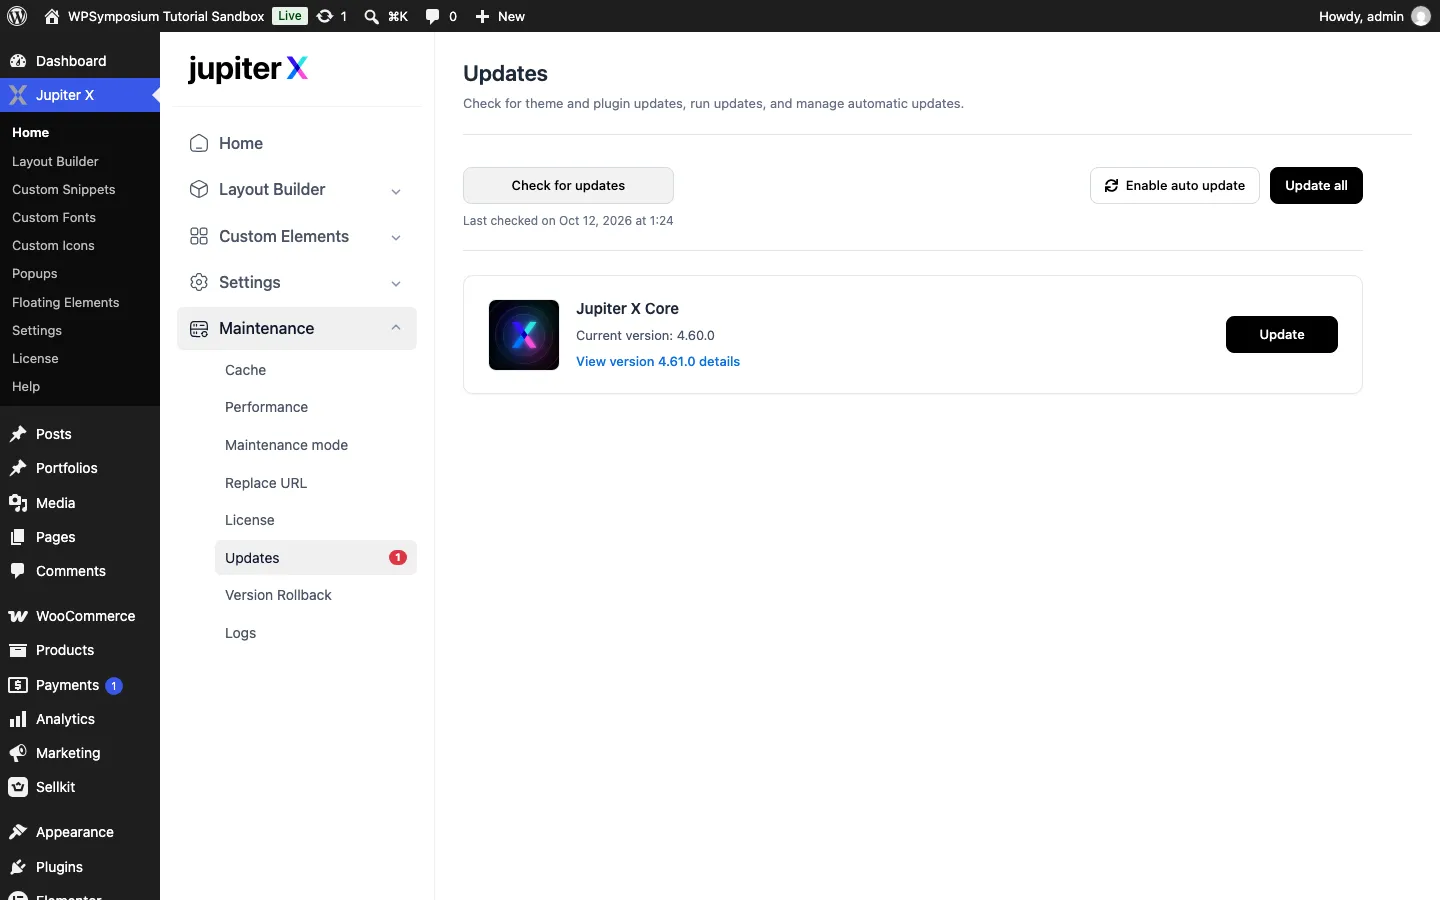Open Version Rollback under Maintenance

pos(315,595)
